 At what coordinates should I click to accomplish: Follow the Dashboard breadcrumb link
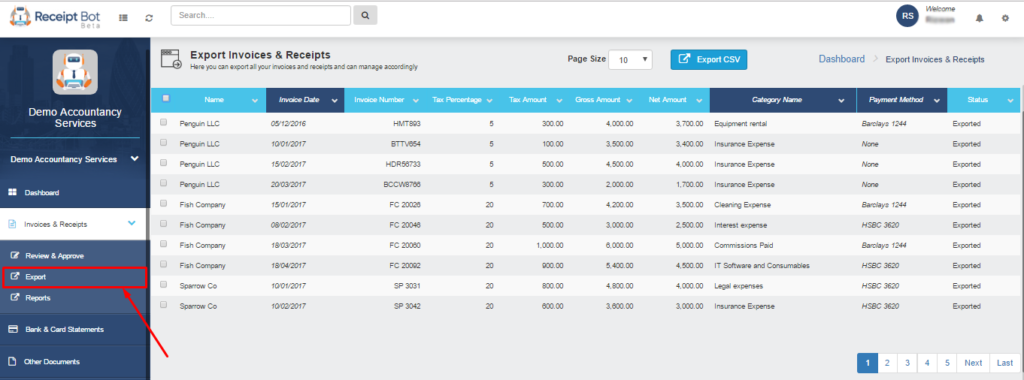point(842,59)
